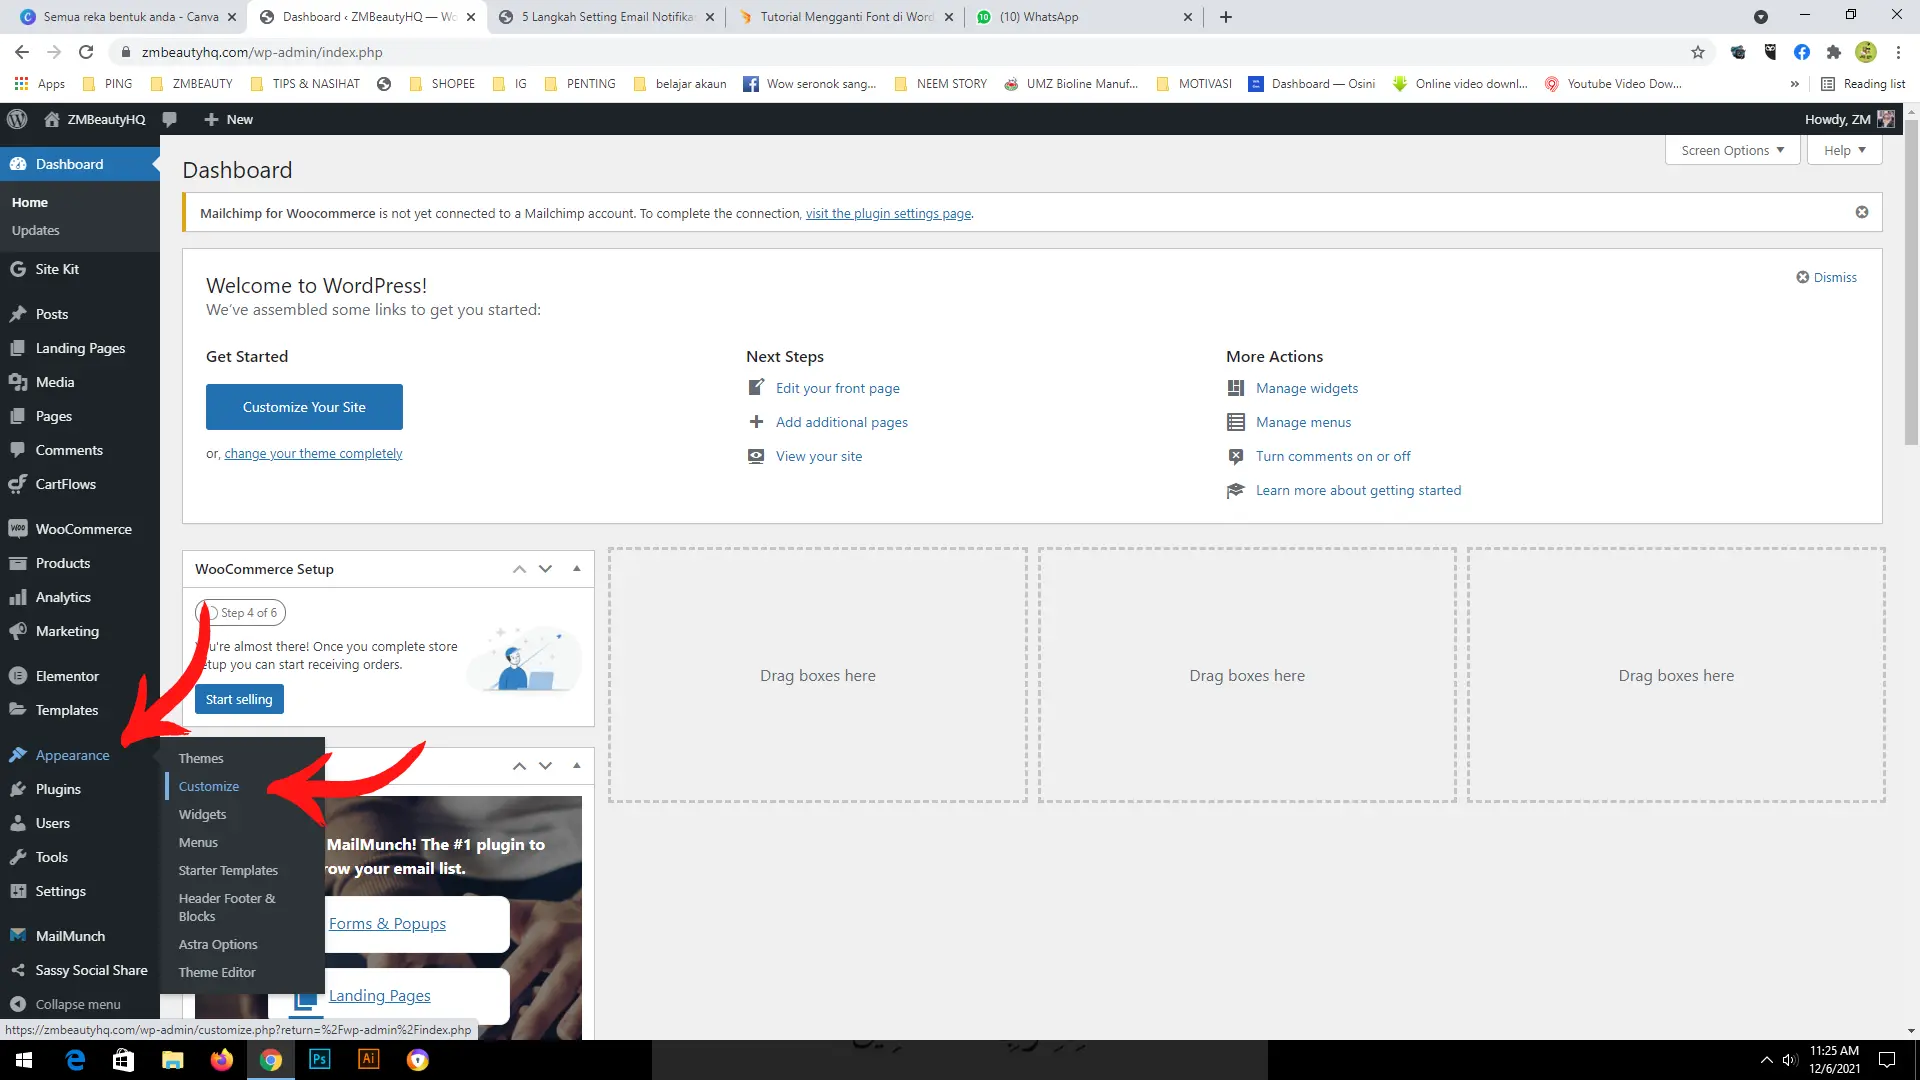This screenshot has height=1080, width=1920.
Task: Open Theme Editor from the submenu
Action: [217, 972]
